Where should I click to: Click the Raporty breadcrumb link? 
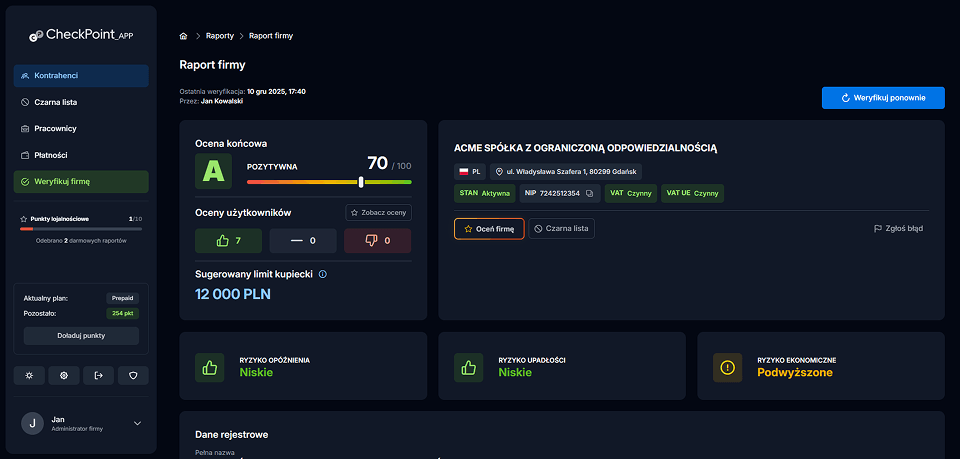[220, 36]
